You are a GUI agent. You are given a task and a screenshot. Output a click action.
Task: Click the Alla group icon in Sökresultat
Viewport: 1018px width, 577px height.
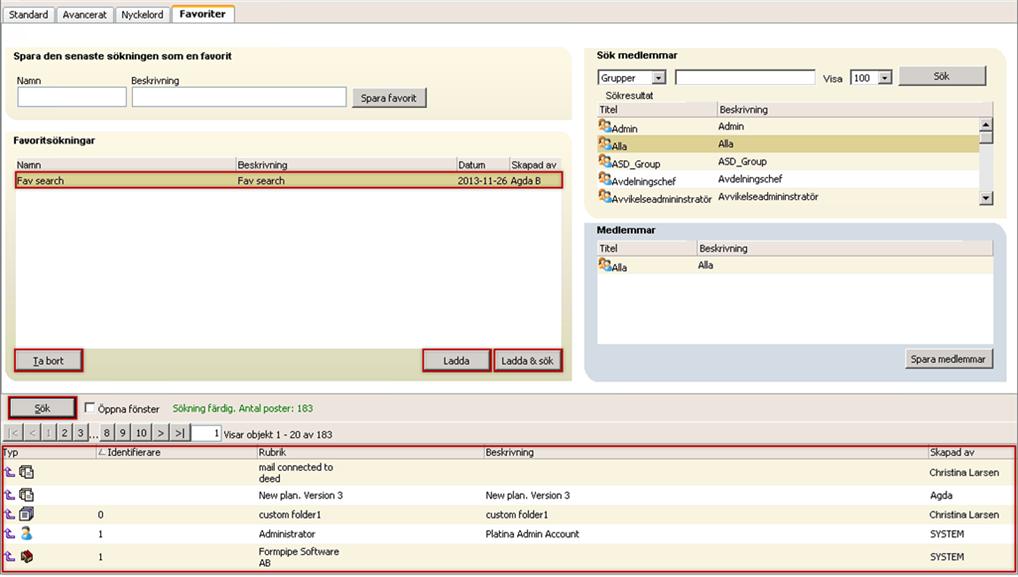pyautogui.click(x=604, y=143)
